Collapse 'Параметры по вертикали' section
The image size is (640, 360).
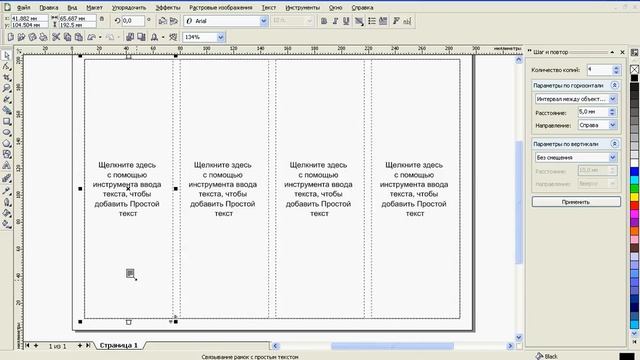tap(614, 144)
